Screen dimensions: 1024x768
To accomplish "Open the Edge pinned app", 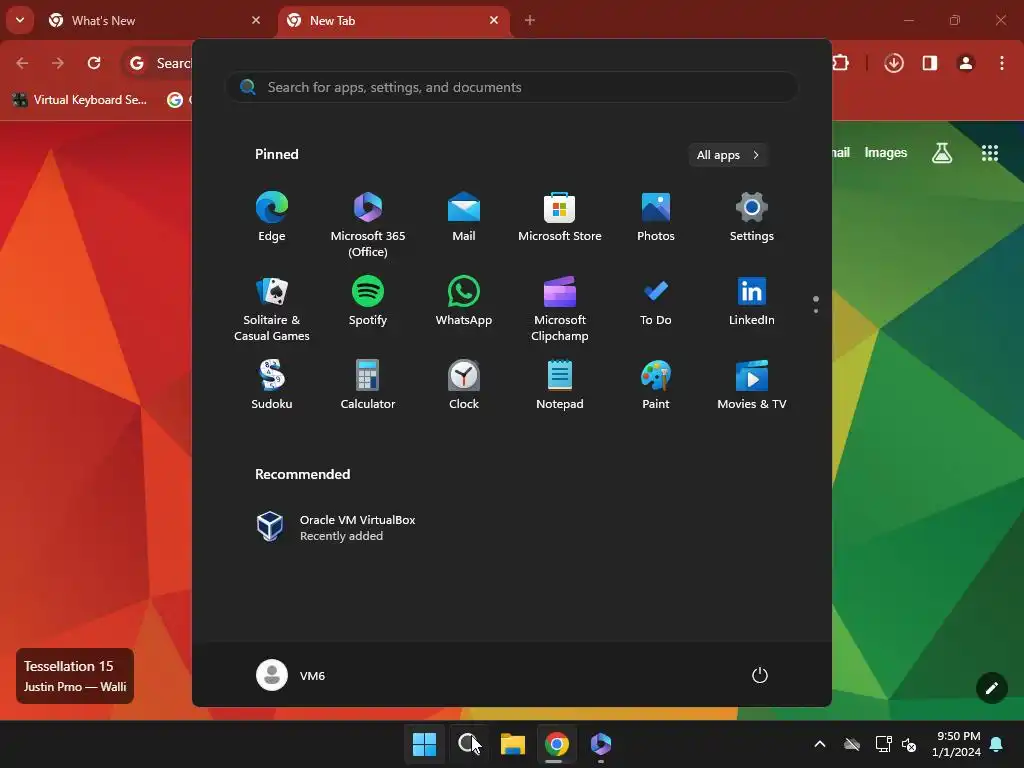I will 272,217.
